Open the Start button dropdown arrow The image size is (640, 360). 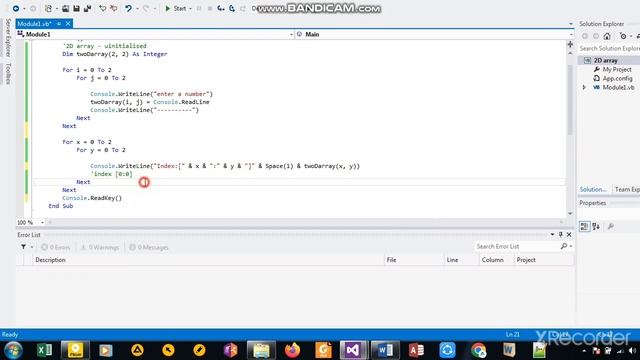point(190,9)
